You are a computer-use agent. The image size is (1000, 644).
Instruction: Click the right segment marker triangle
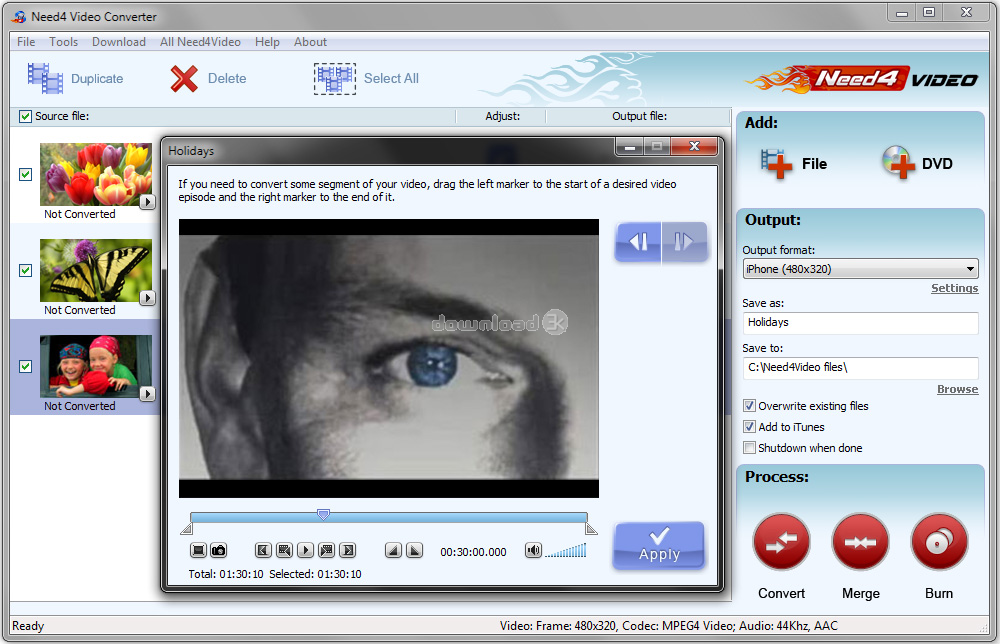(591, 529)
